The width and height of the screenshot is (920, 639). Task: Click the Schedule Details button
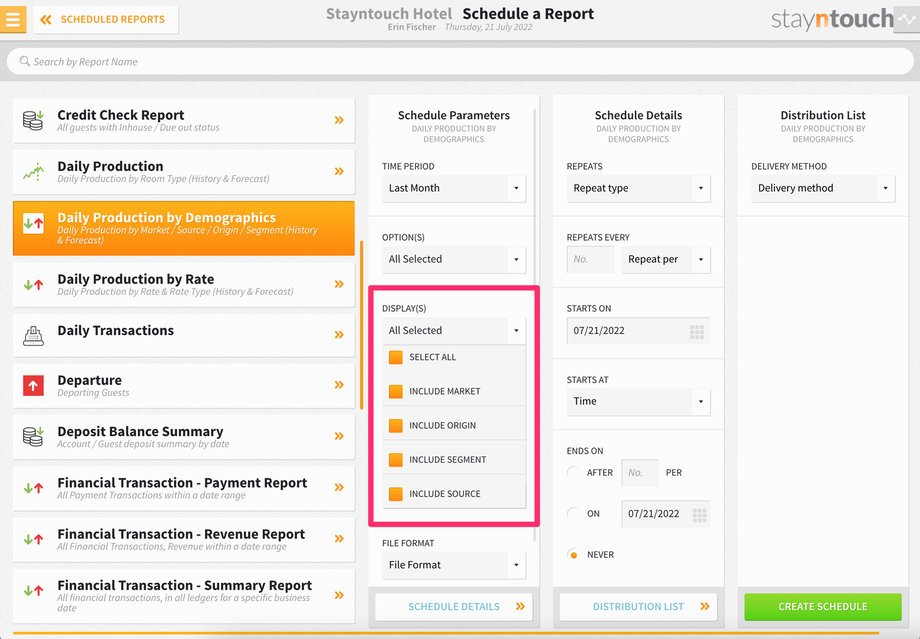pos(454,607)
